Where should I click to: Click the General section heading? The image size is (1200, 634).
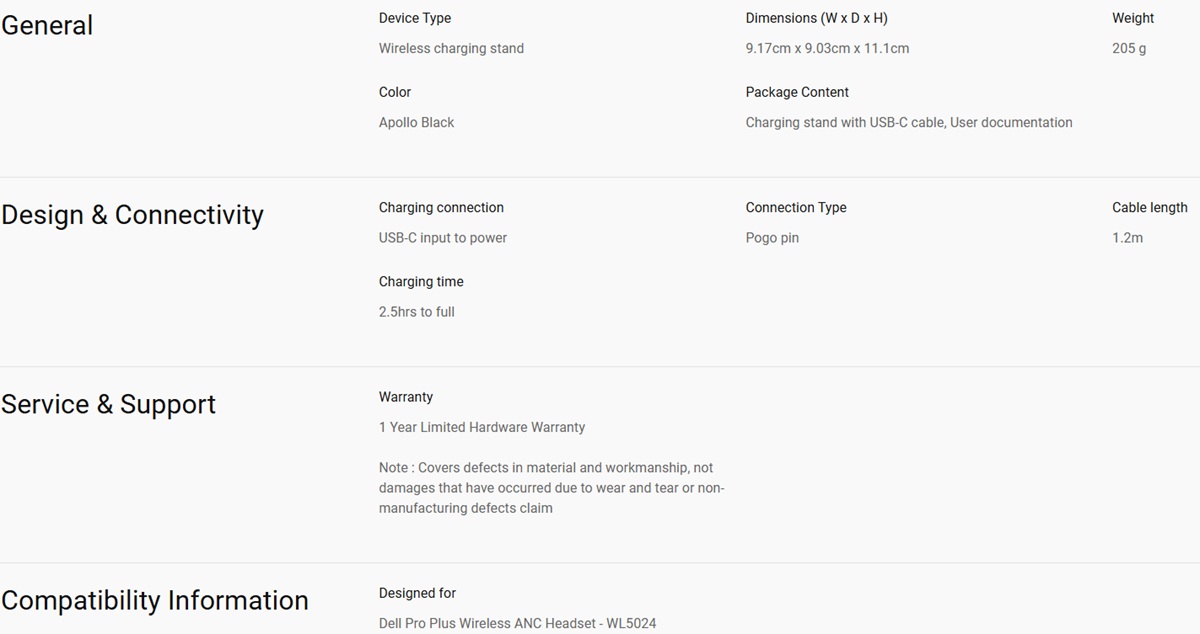pyautogui.click(x=47, y=25)
